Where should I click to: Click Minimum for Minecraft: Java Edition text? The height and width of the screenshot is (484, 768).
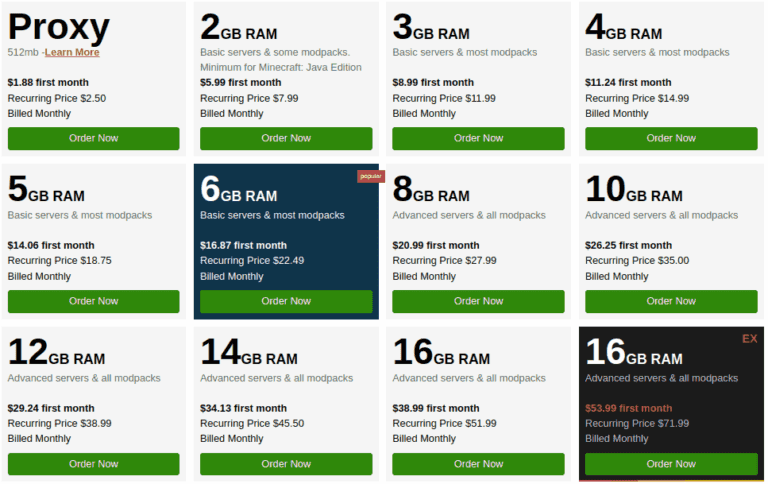(x=281, y=68)
